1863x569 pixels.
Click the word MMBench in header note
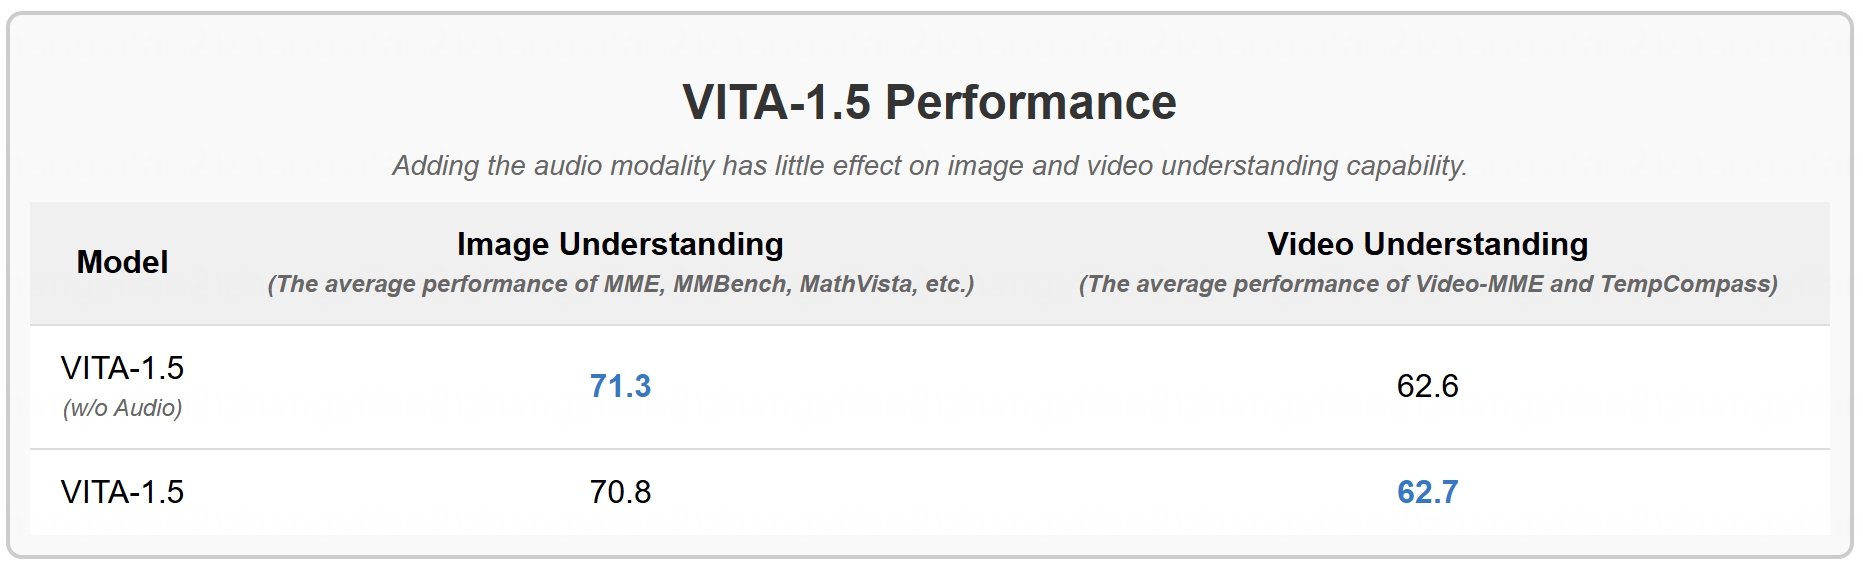click(x=731, y=284)
